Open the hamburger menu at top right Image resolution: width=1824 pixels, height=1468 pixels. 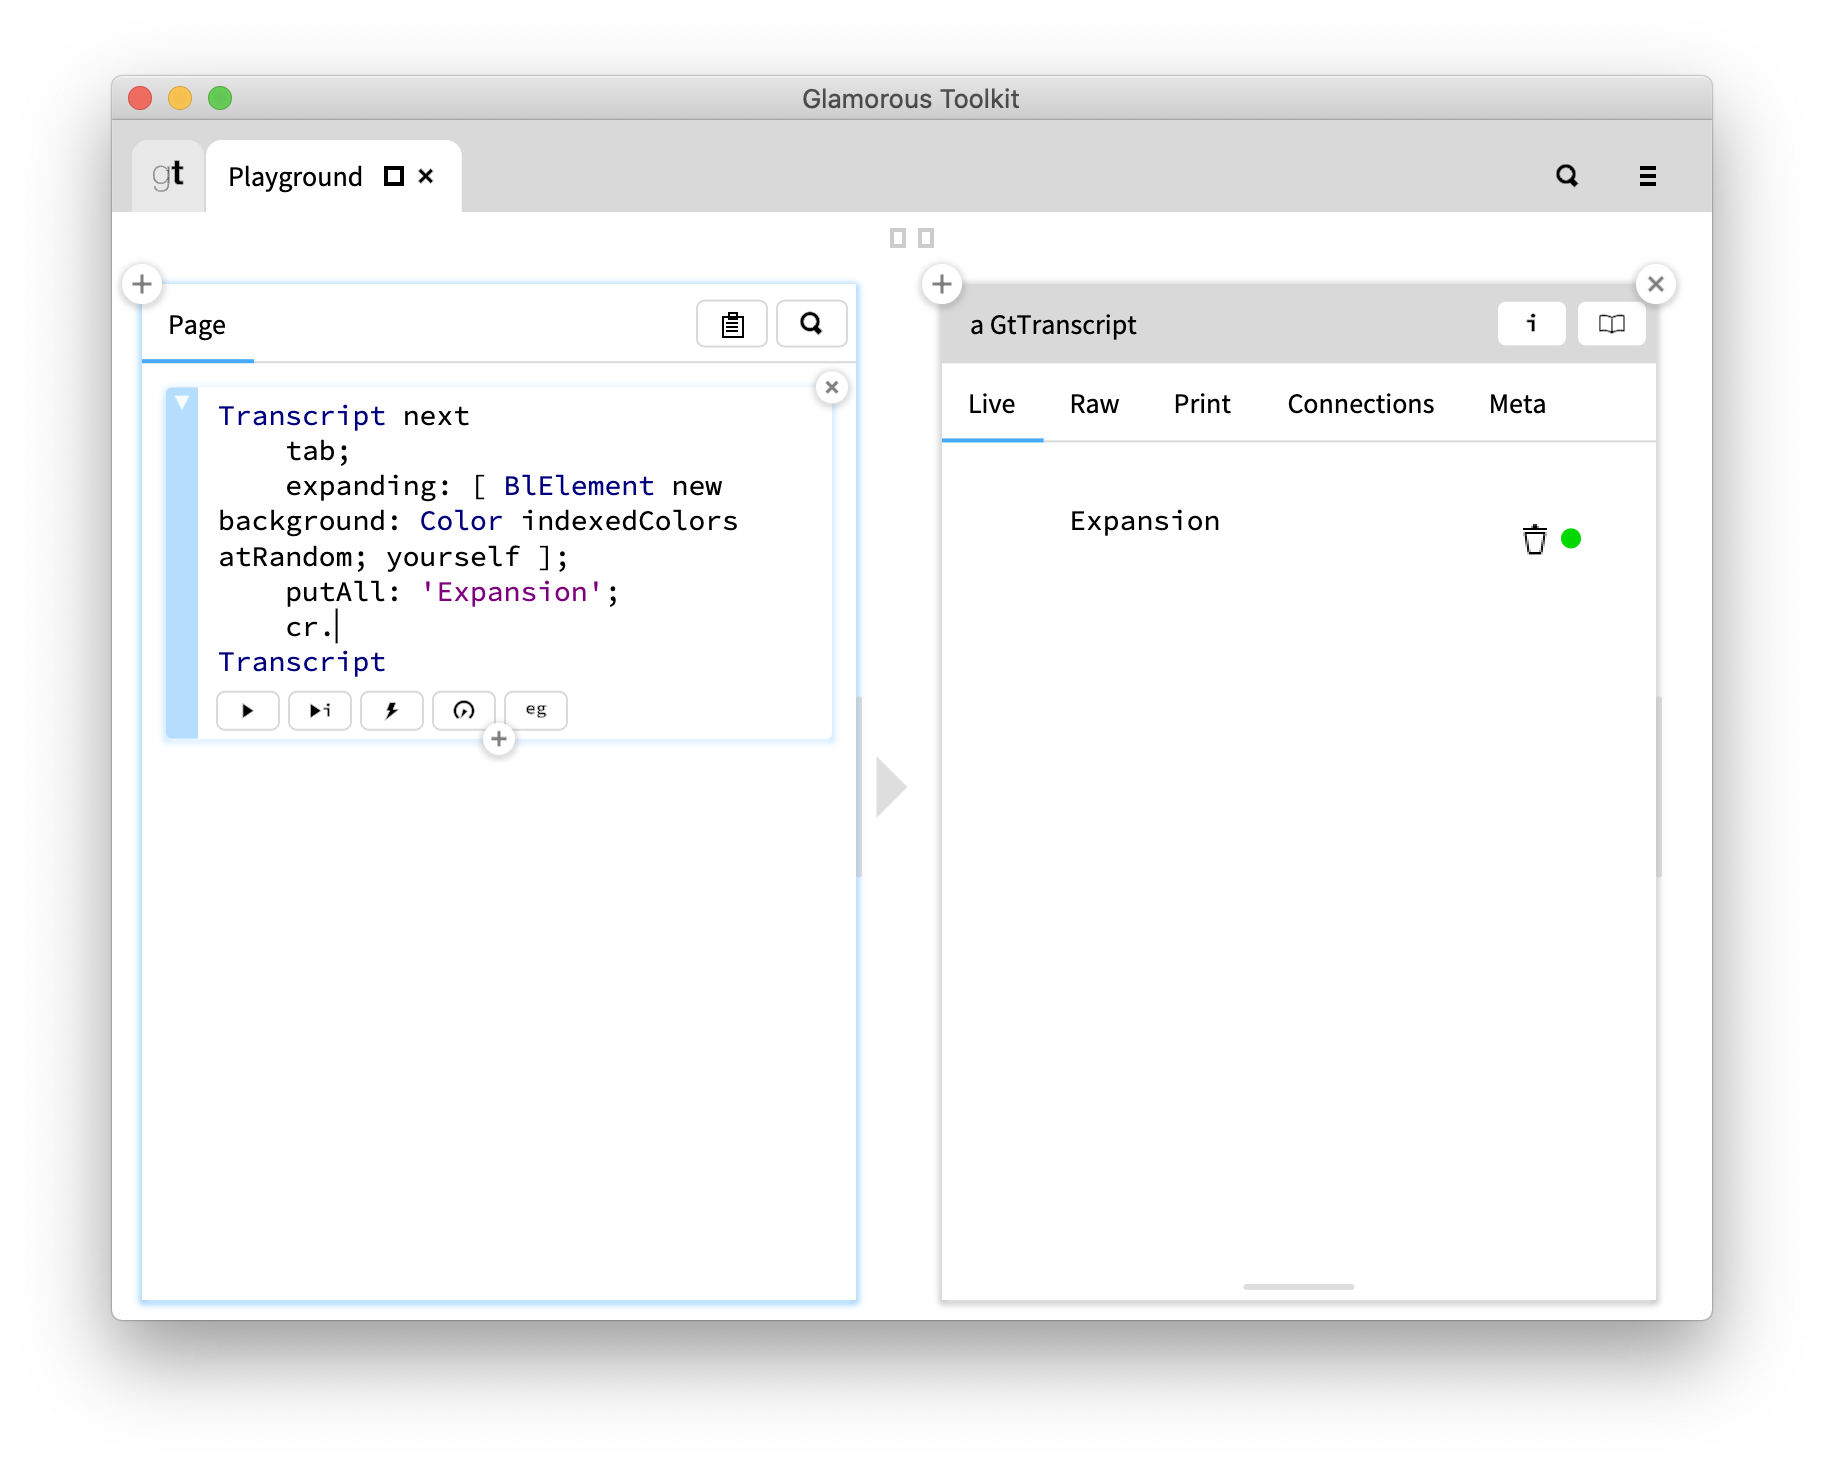point(1646,176)
